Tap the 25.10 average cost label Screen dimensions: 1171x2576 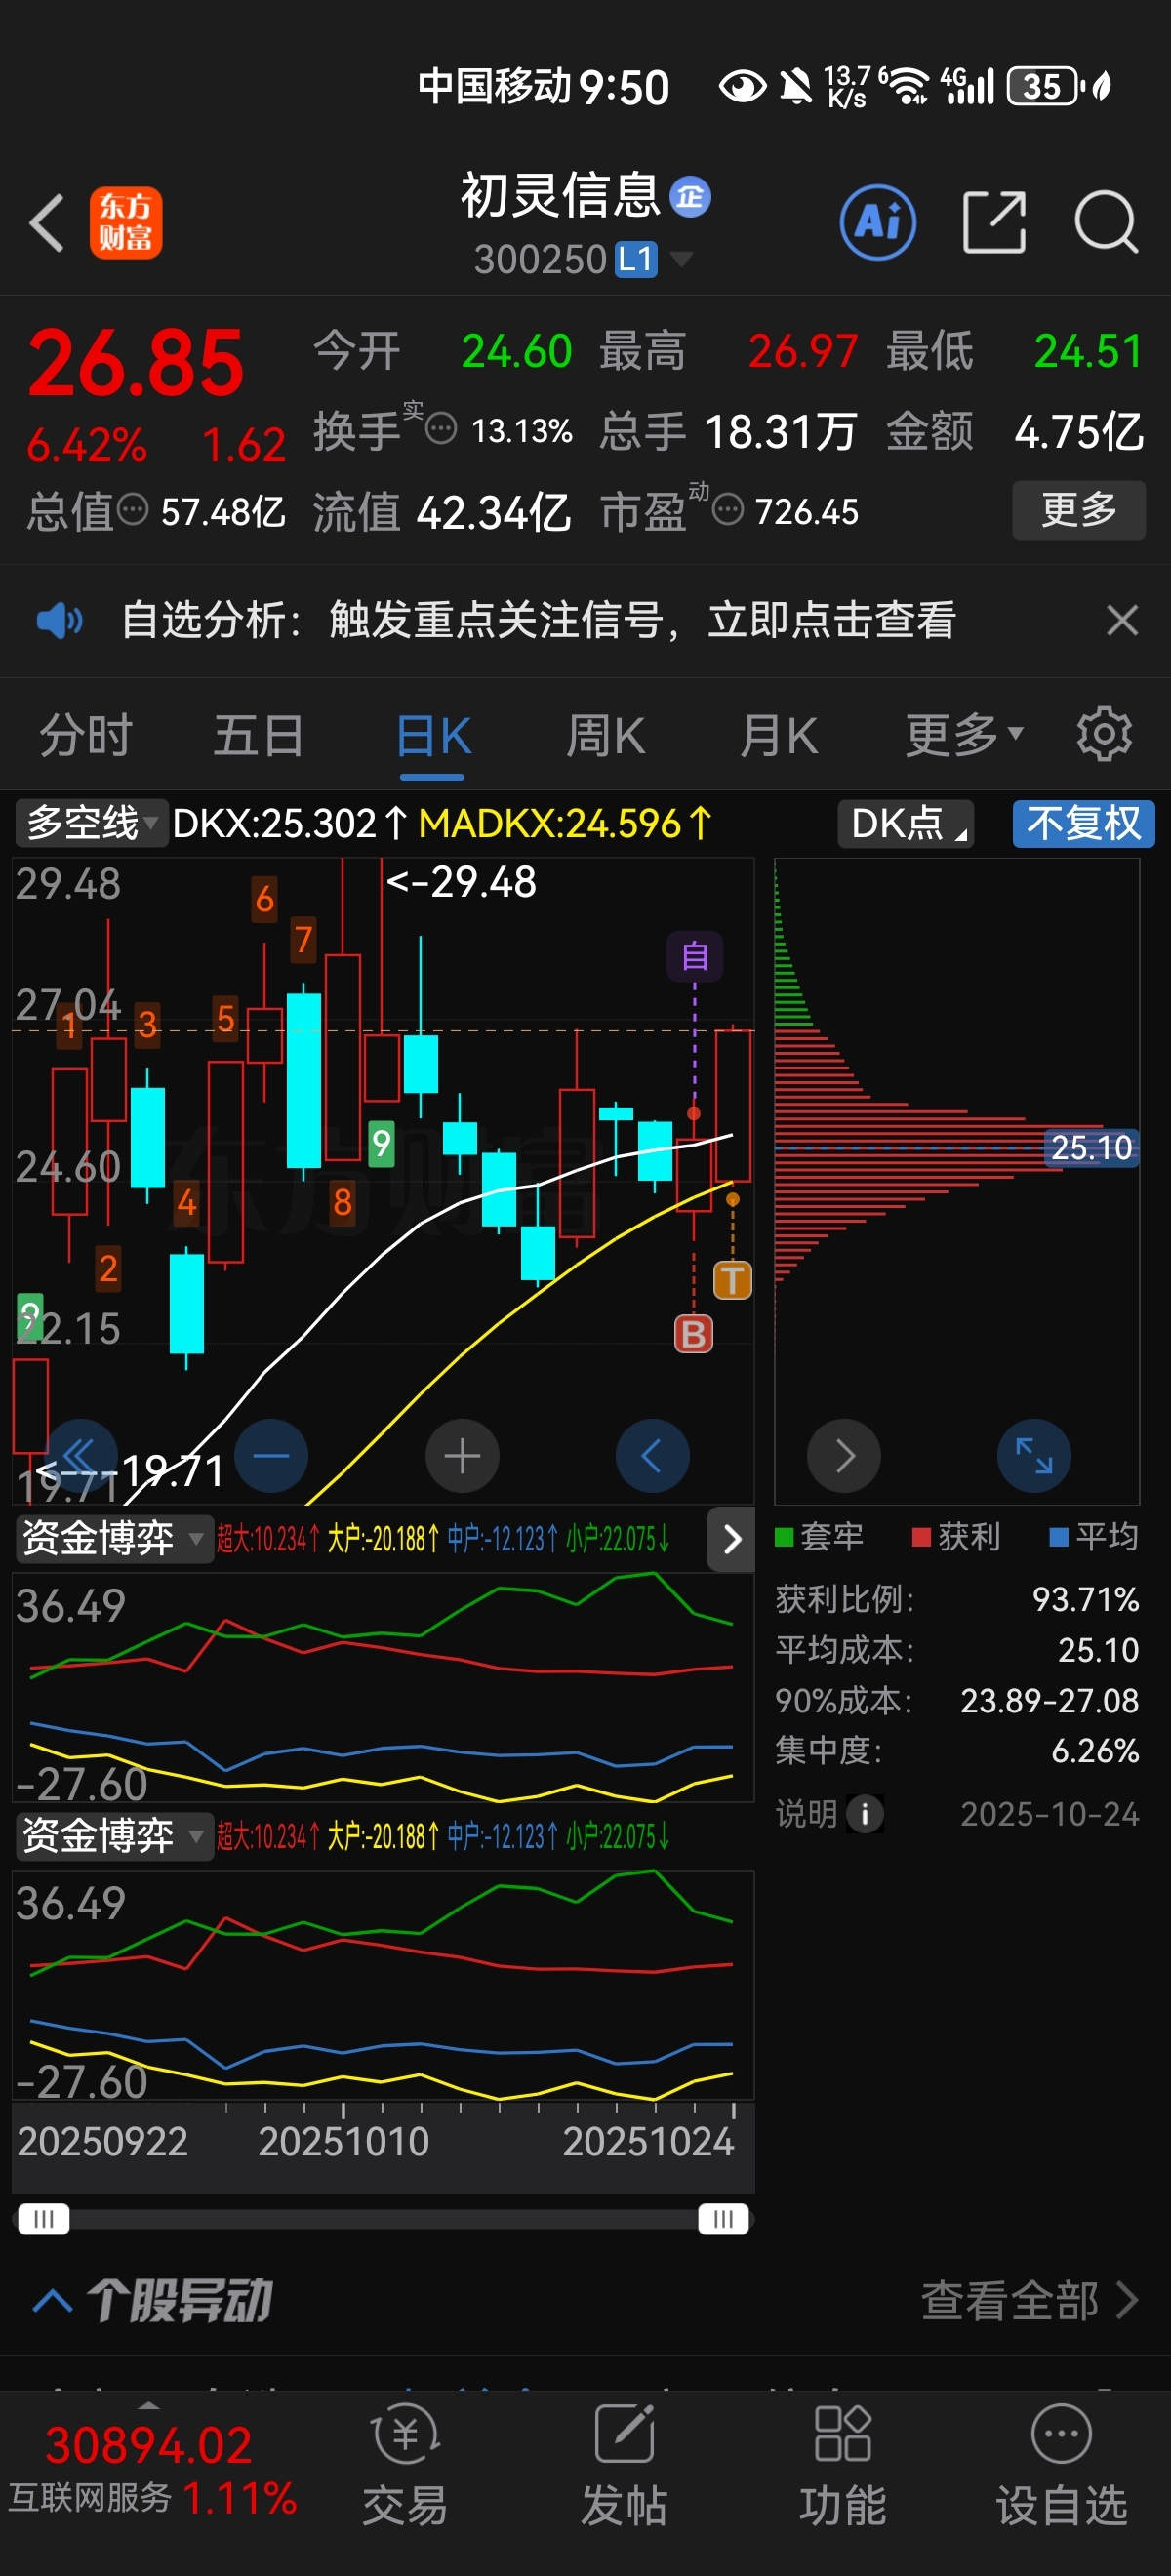pos(1091,1147)
